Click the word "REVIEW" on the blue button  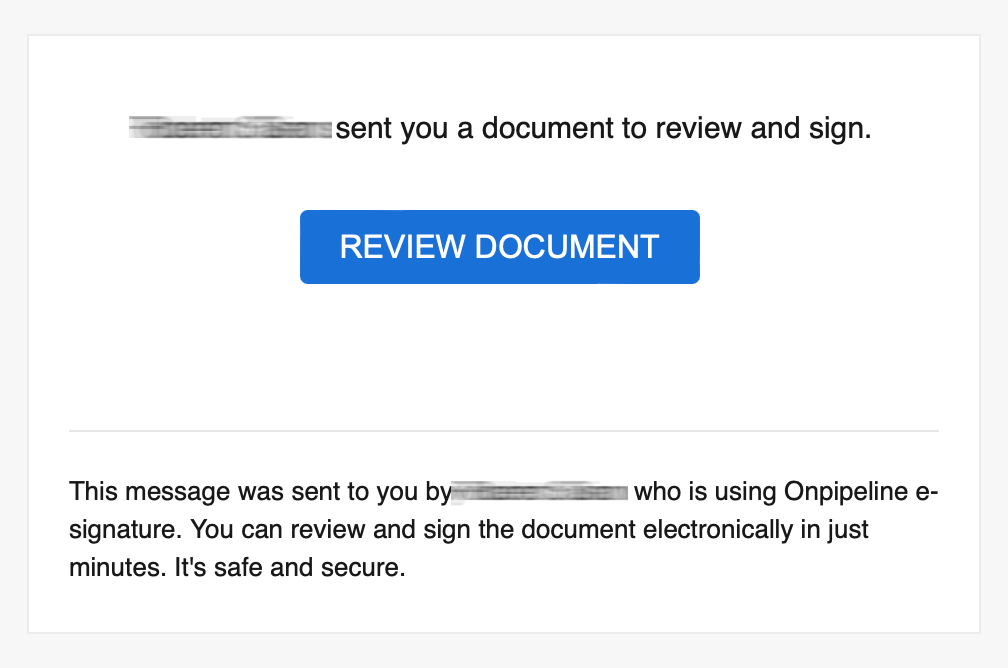point(402,246)
